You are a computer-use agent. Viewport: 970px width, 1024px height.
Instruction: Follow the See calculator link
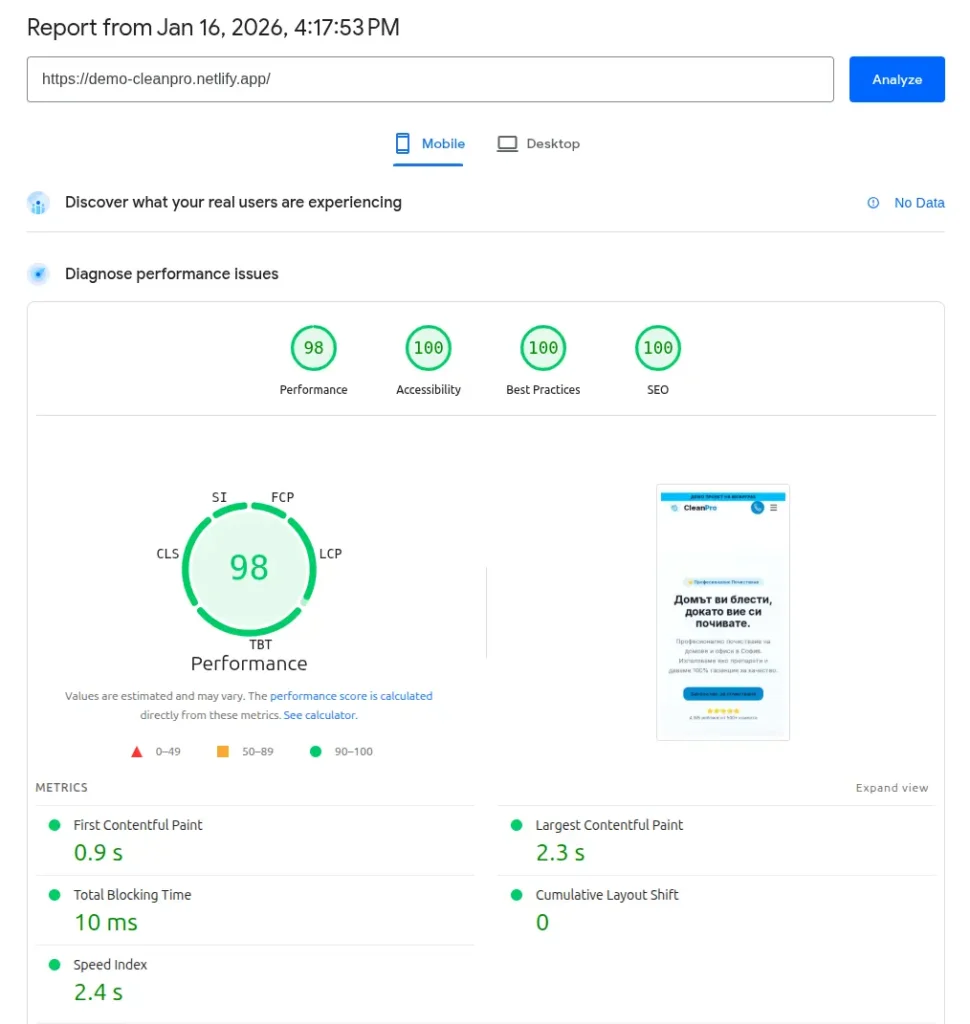(x=322, y=715)
